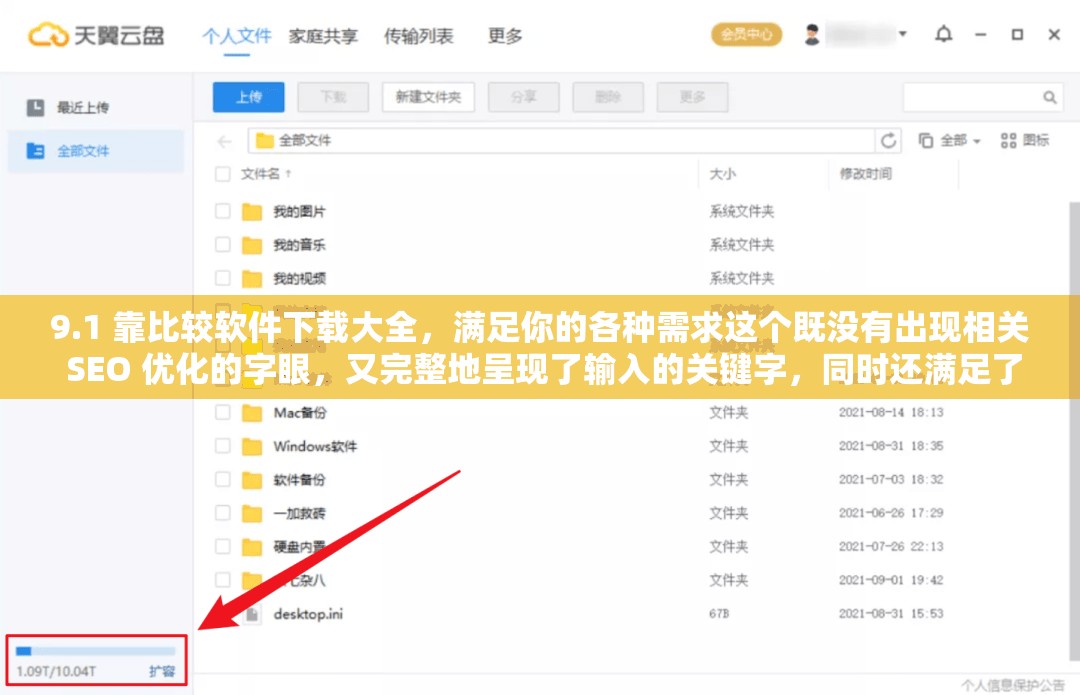Click the 我的图片 folder icon

[252, 211]
